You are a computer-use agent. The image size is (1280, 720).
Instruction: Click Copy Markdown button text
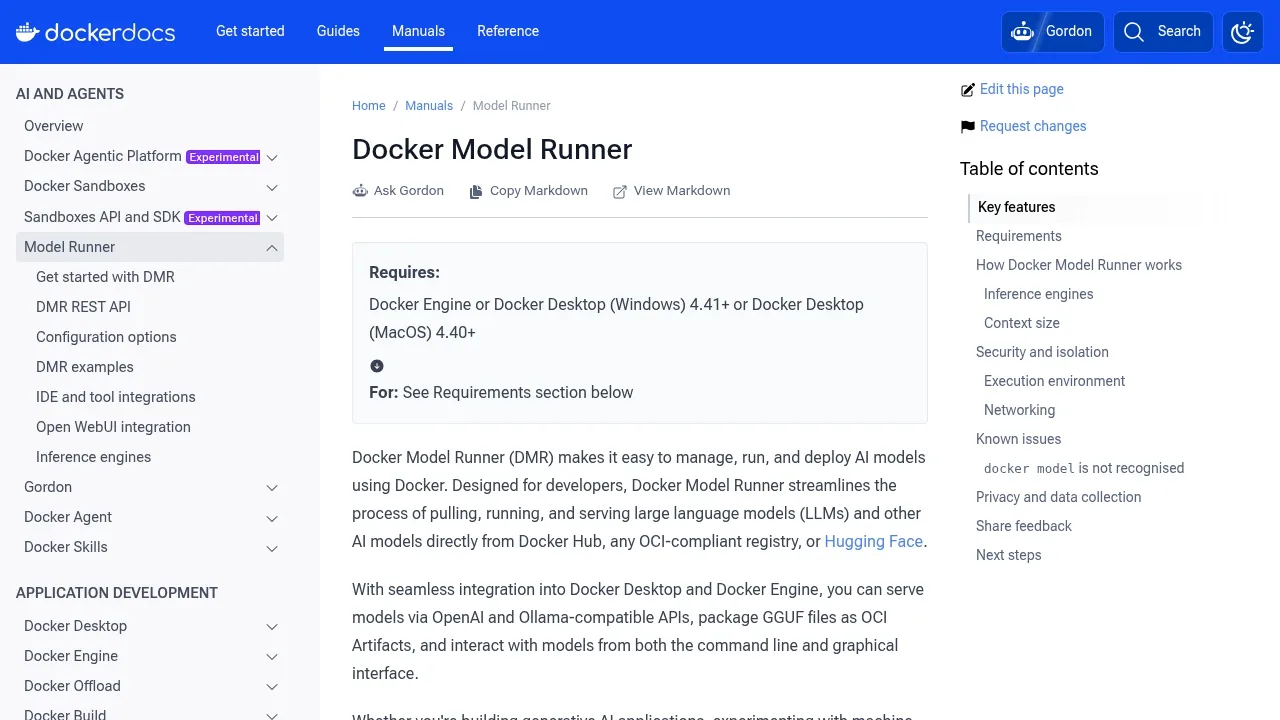[539, 191]
